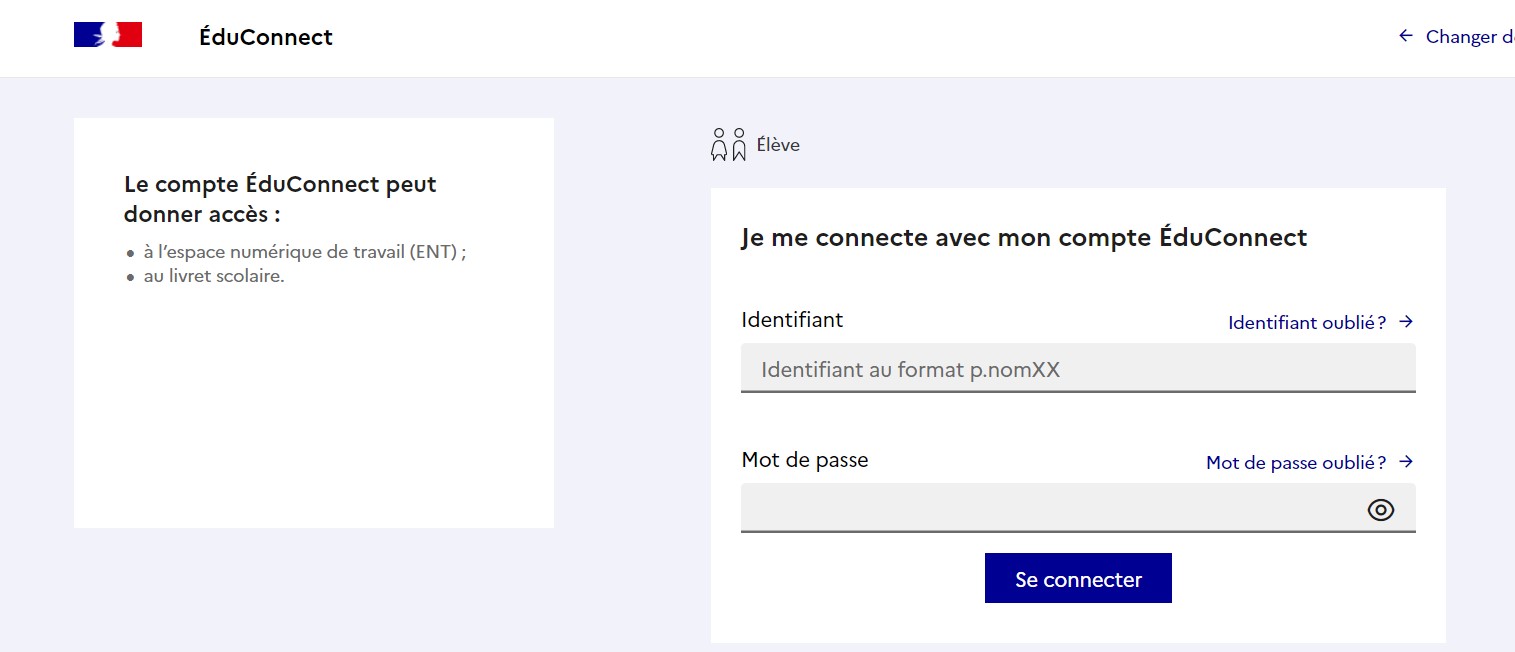
Task: Follow the Changer de profil link
Action: point(1470,37)
